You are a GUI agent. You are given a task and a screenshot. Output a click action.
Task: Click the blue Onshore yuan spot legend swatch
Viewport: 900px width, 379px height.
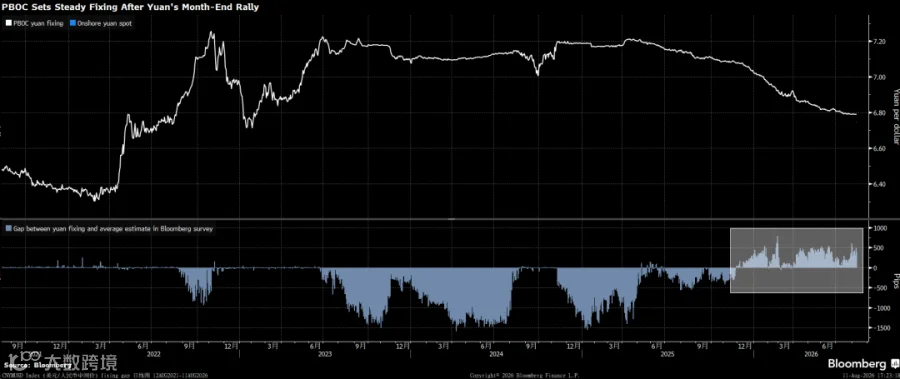click(x=71, y=24)
